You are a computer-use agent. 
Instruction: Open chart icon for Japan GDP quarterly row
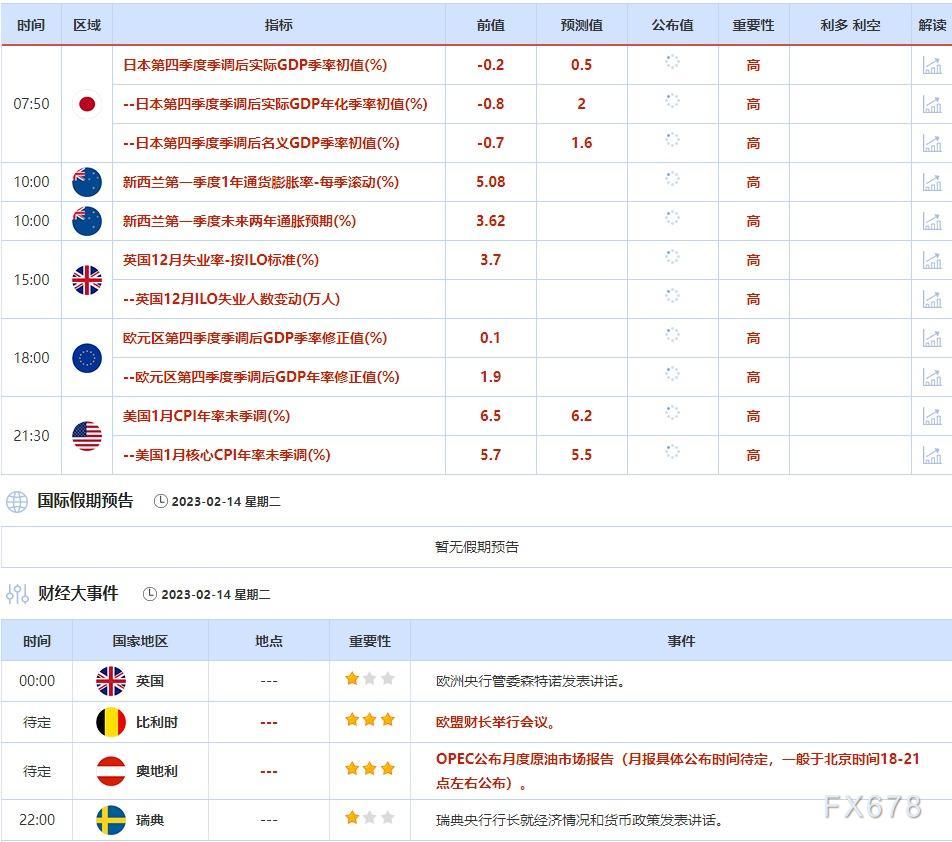click(x=931, y=65)
